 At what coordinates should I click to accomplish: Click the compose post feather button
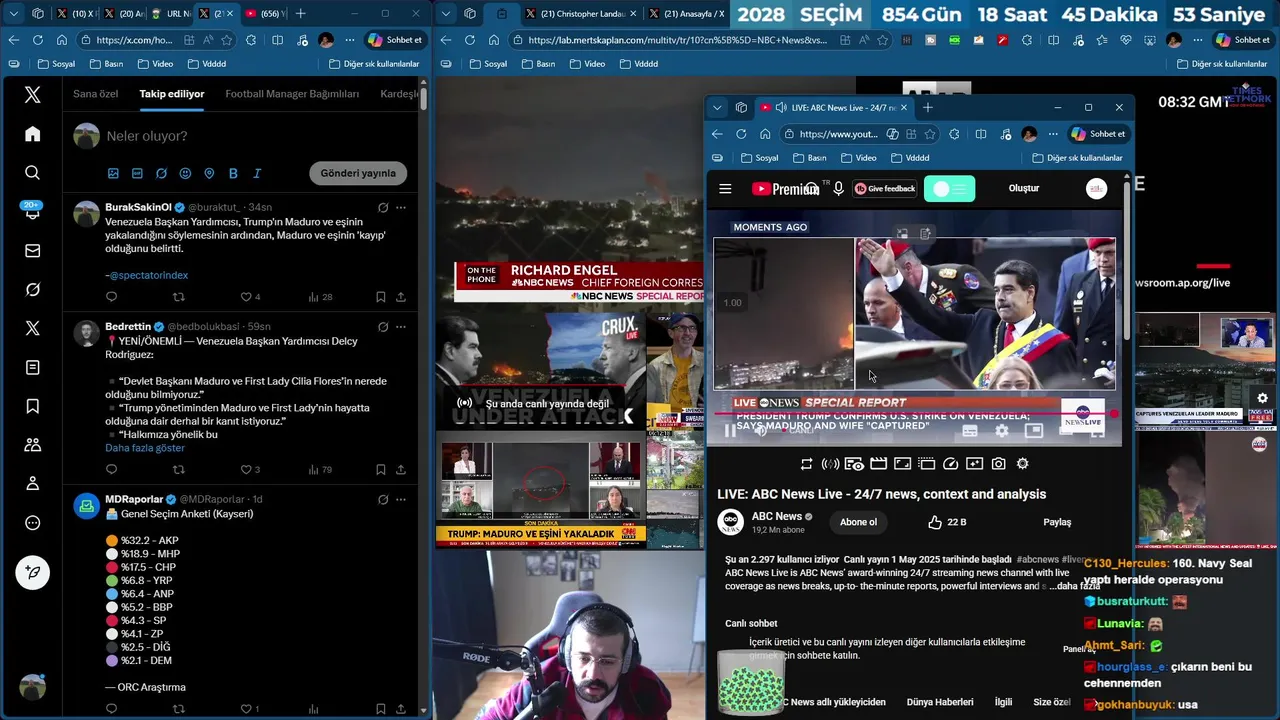pos(33,572)
